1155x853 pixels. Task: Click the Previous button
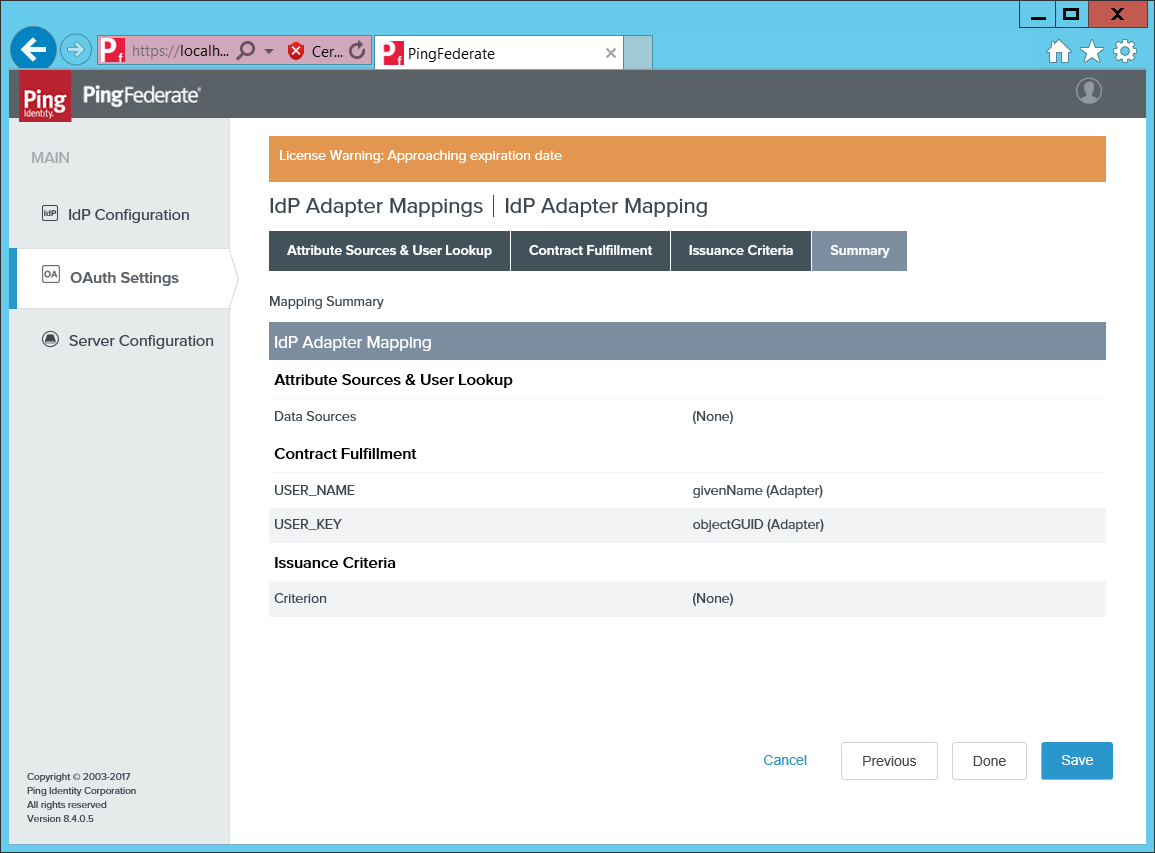(x=889, y=761)
